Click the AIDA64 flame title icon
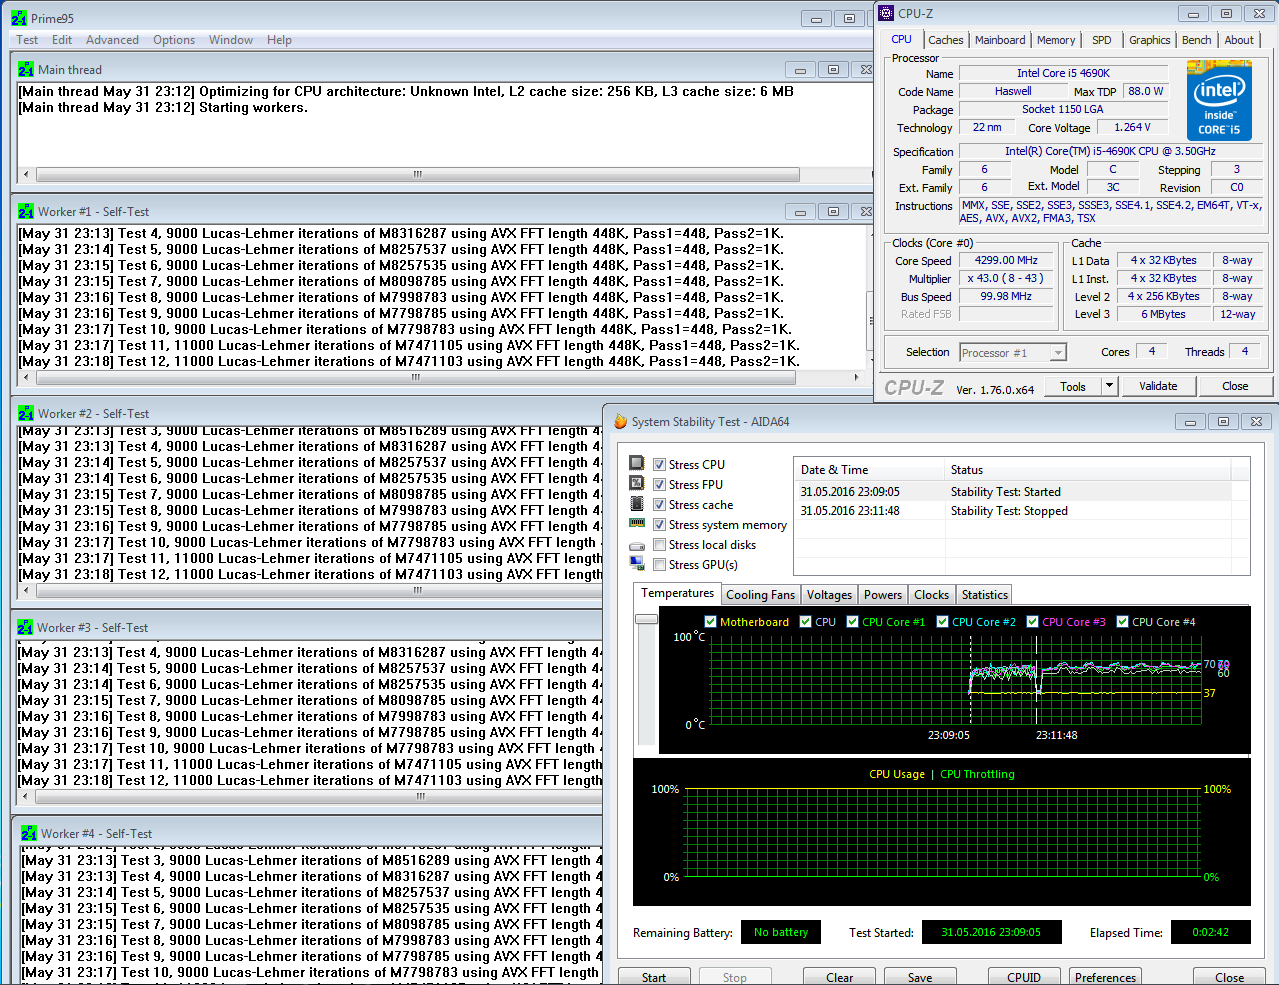 (x=620, y=422)
